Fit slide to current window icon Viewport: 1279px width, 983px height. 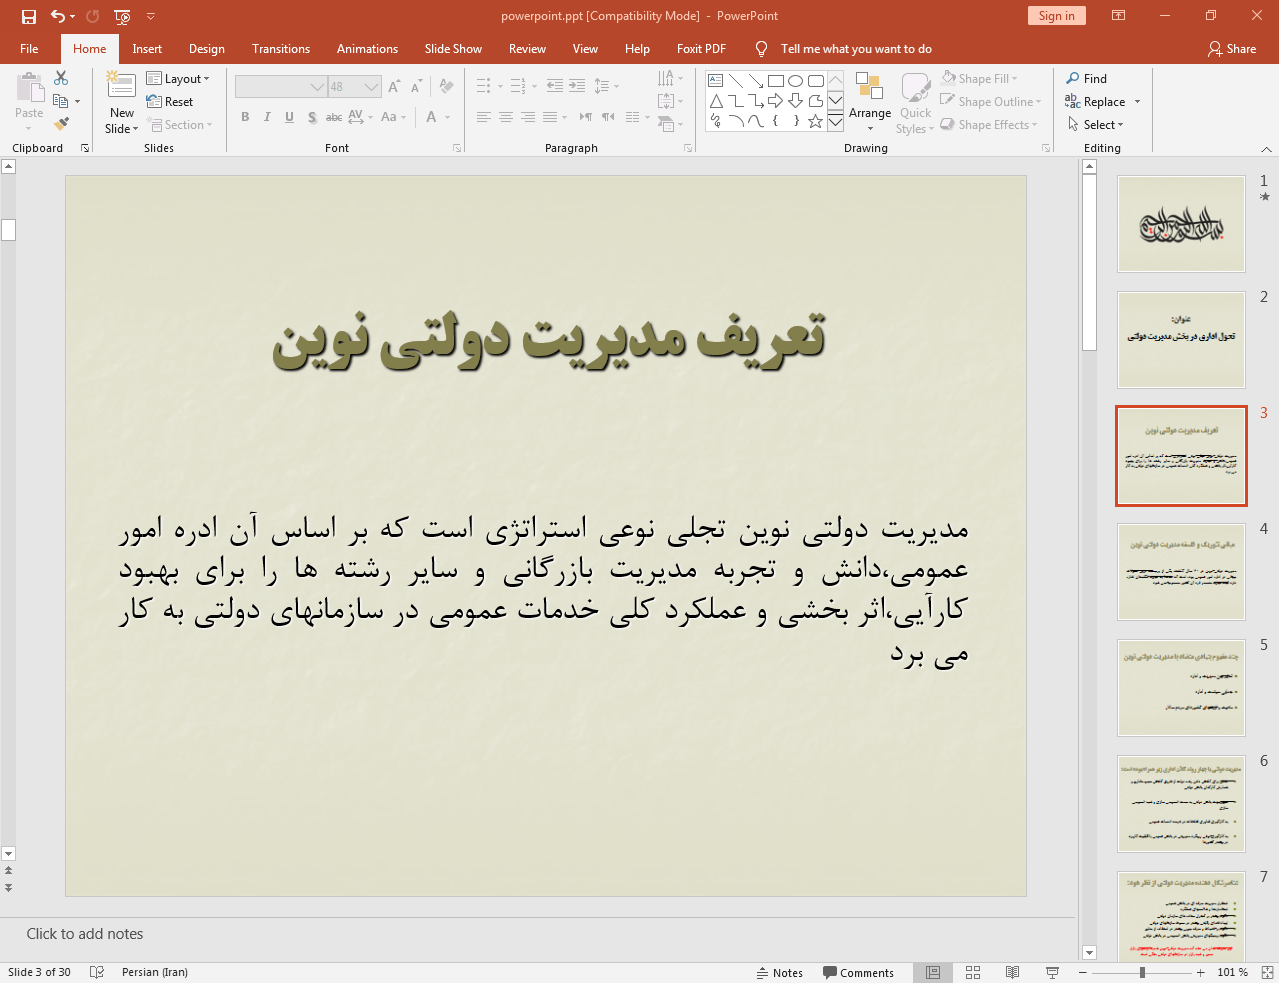[1267, 972]
